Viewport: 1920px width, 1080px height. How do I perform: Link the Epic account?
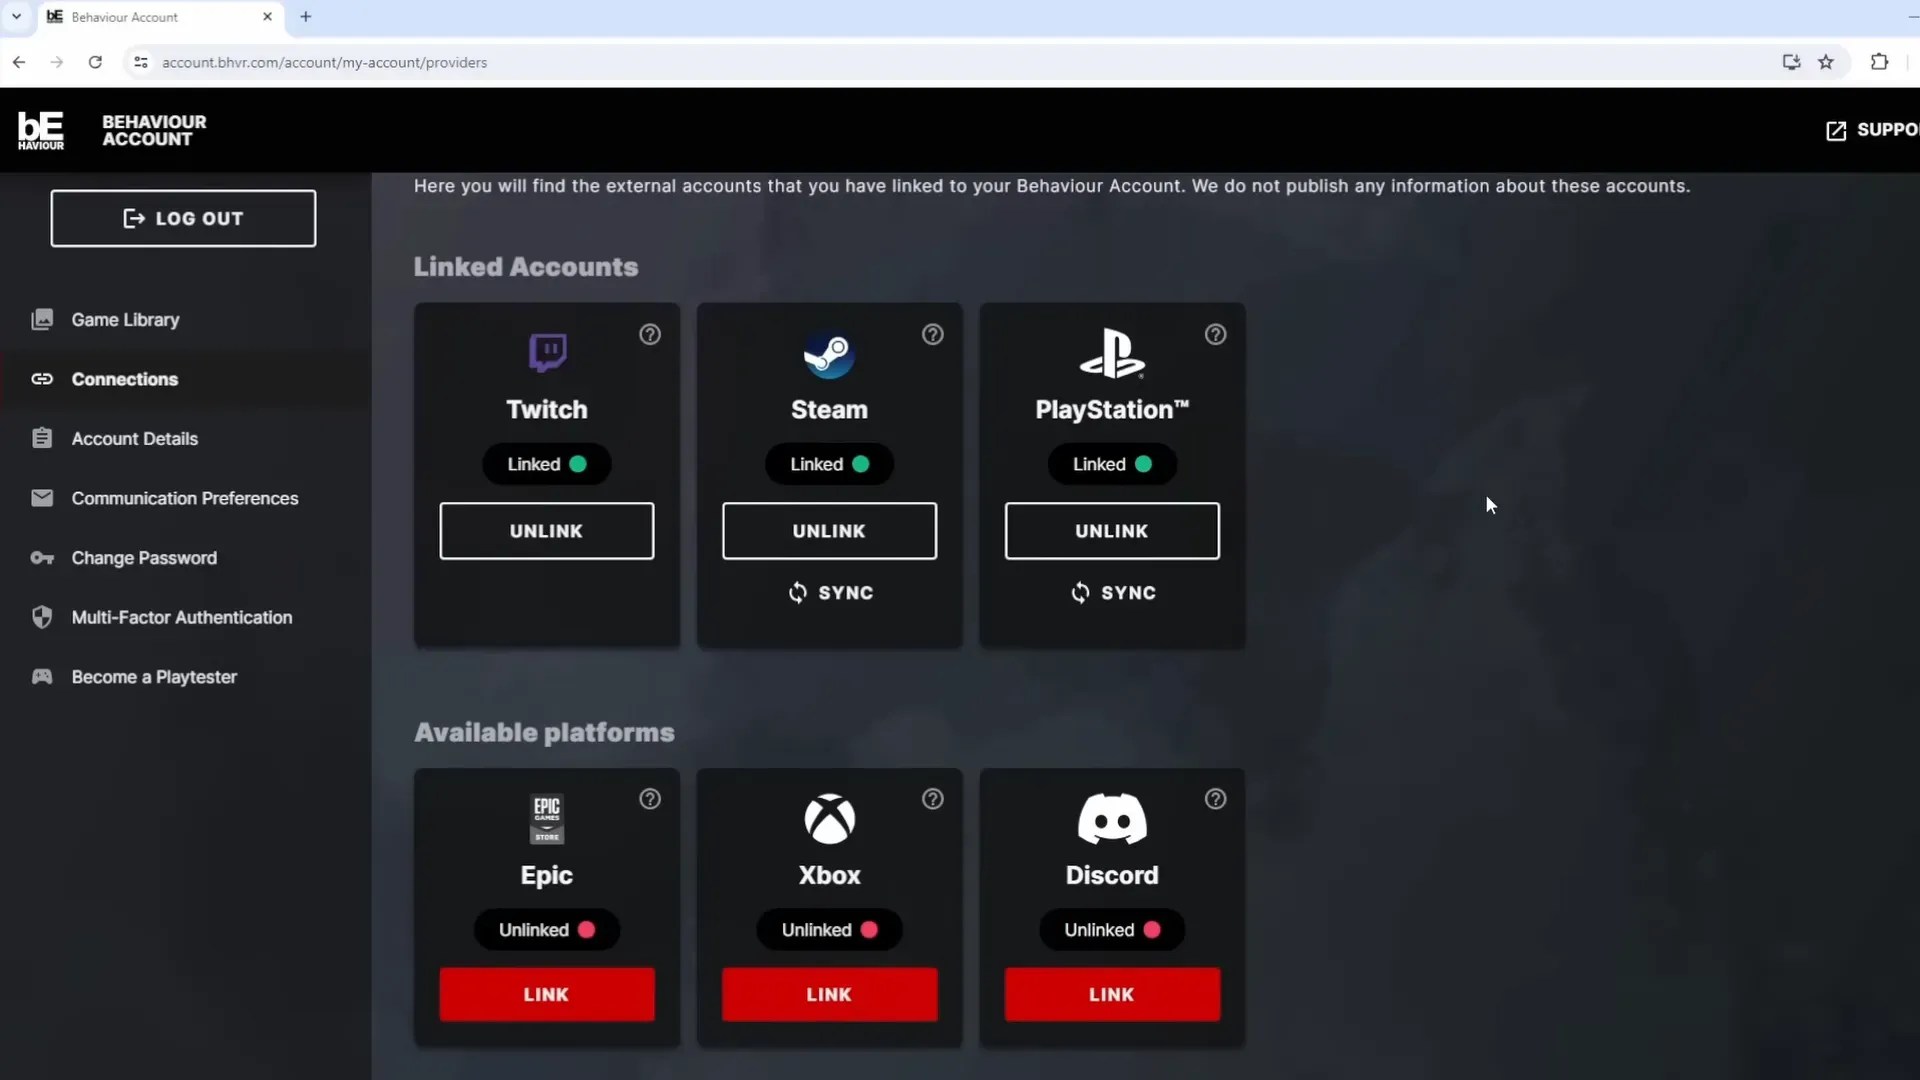point(546,994)
